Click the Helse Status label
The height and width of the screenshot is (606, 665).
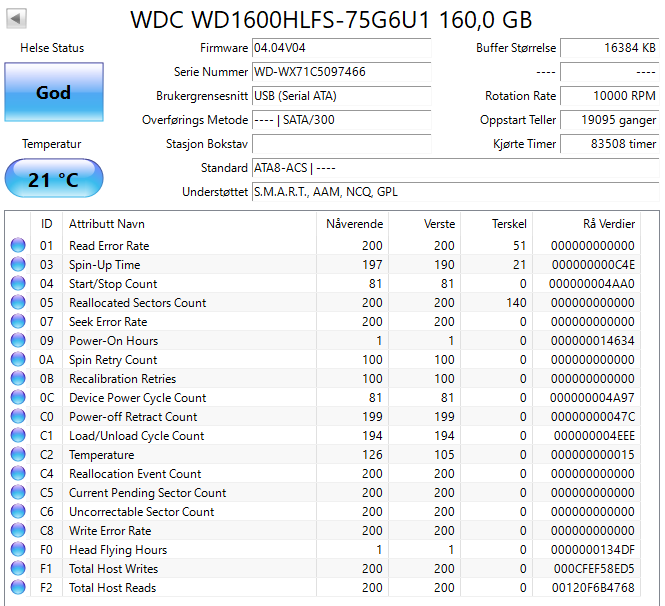point(52,48)
